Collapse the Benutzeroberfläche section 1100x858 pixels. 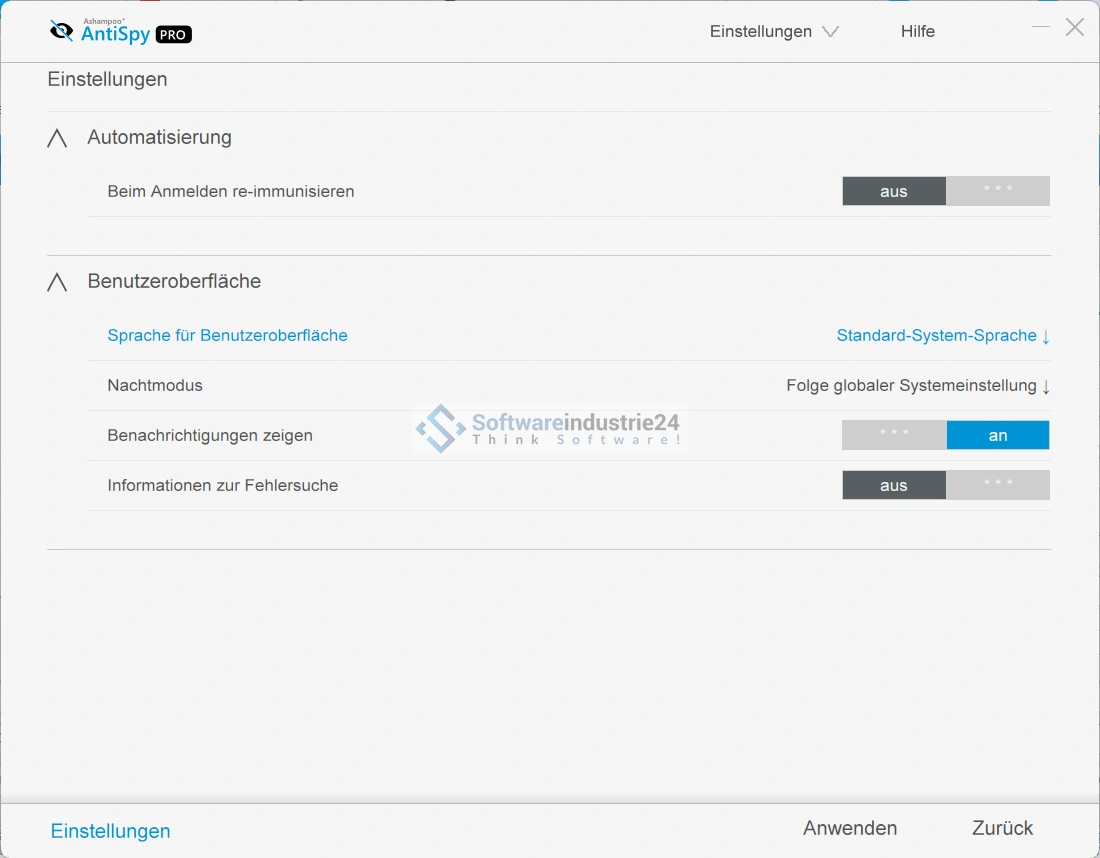click(x=57, y=283)
